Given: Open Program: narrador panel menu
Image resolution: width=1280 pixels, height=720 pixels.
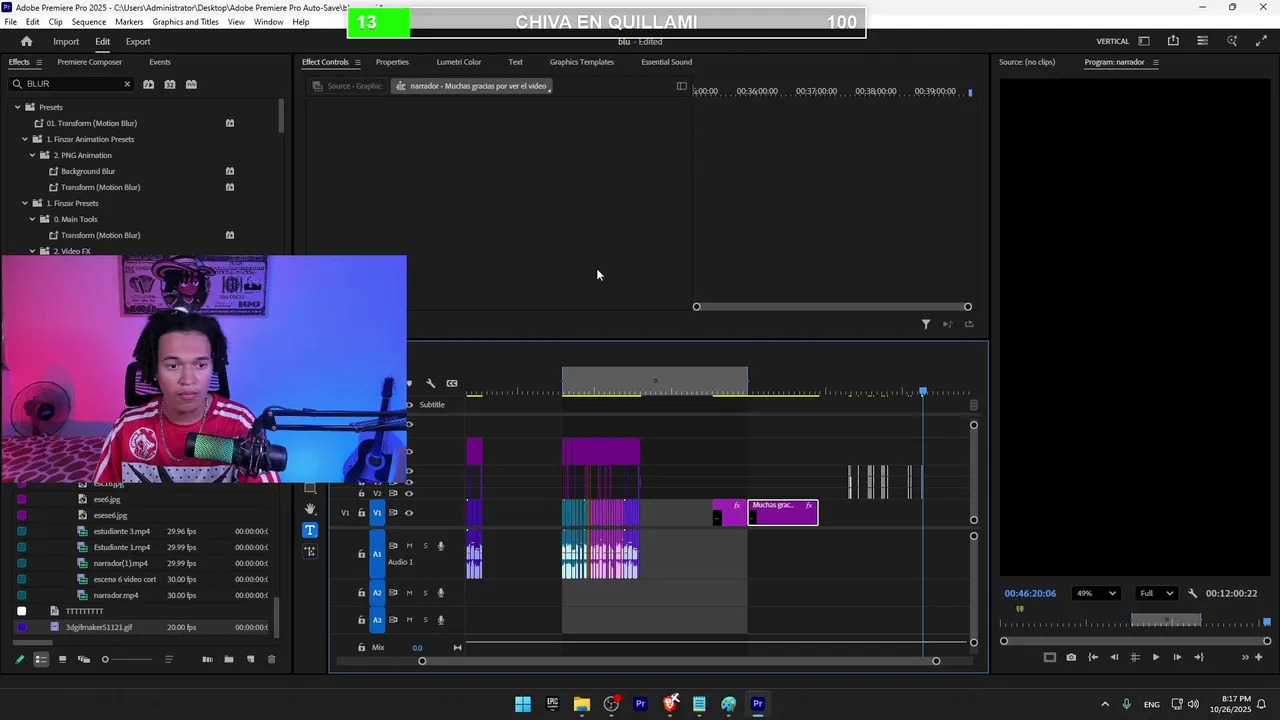Looking at the screenshot, I should click(x=1155, y=62).
